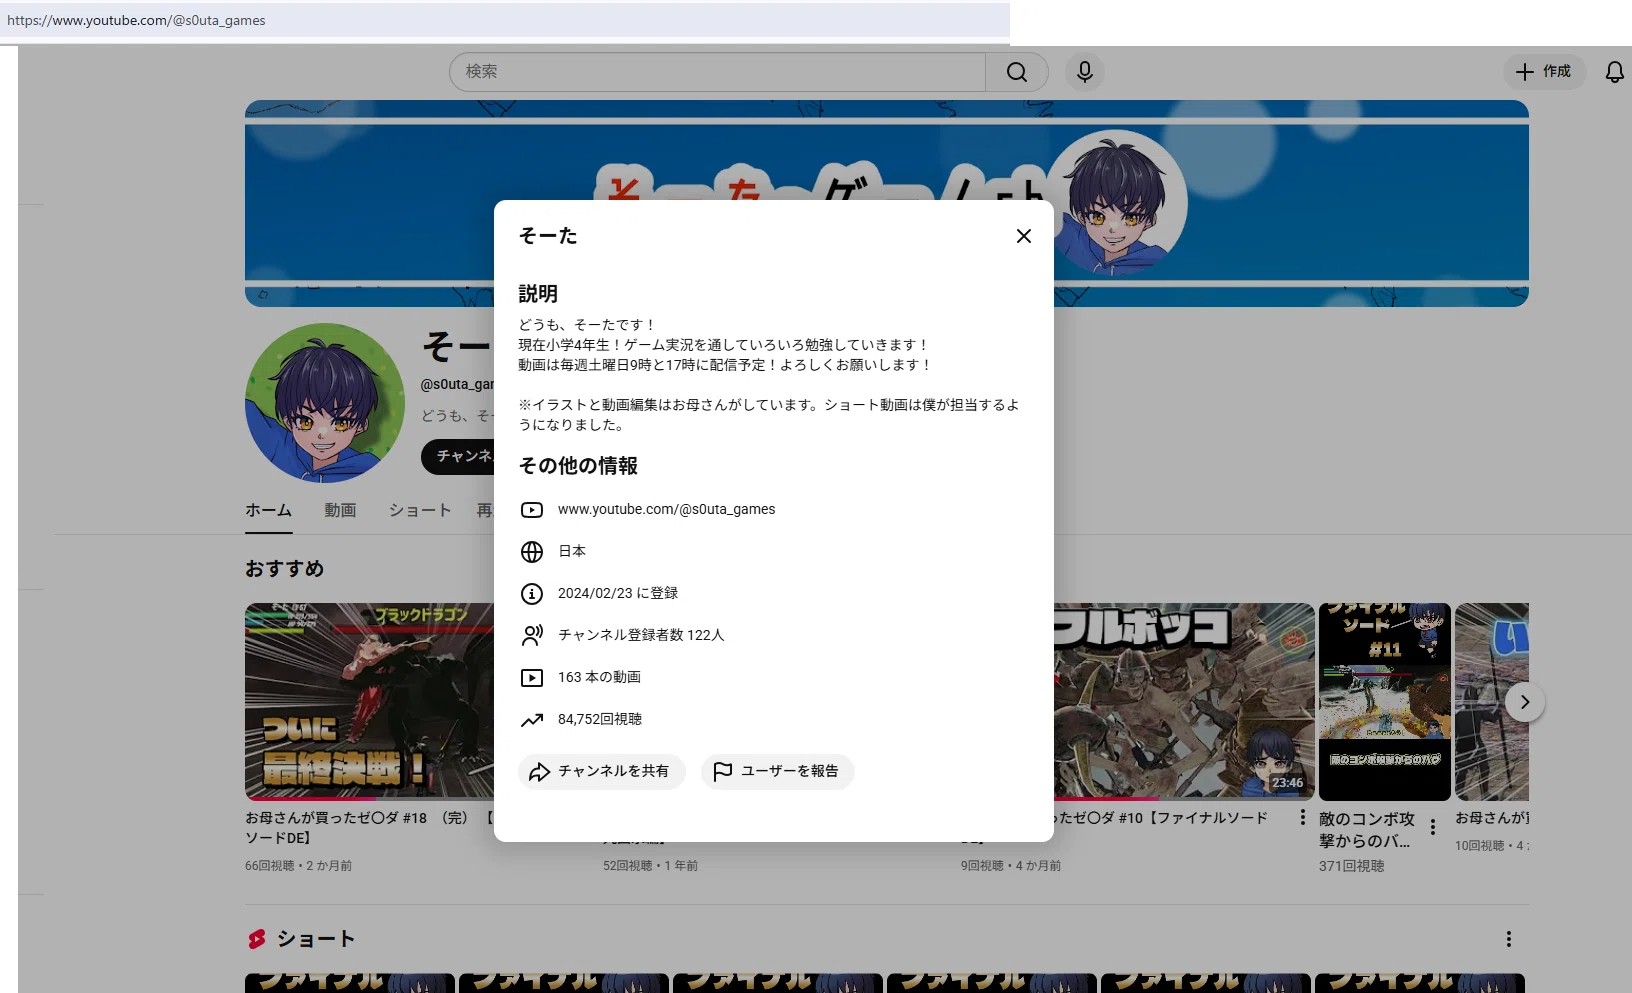Click the おすすめ section heading
This screenshot has width=1632, height=993.
(285, 568)
